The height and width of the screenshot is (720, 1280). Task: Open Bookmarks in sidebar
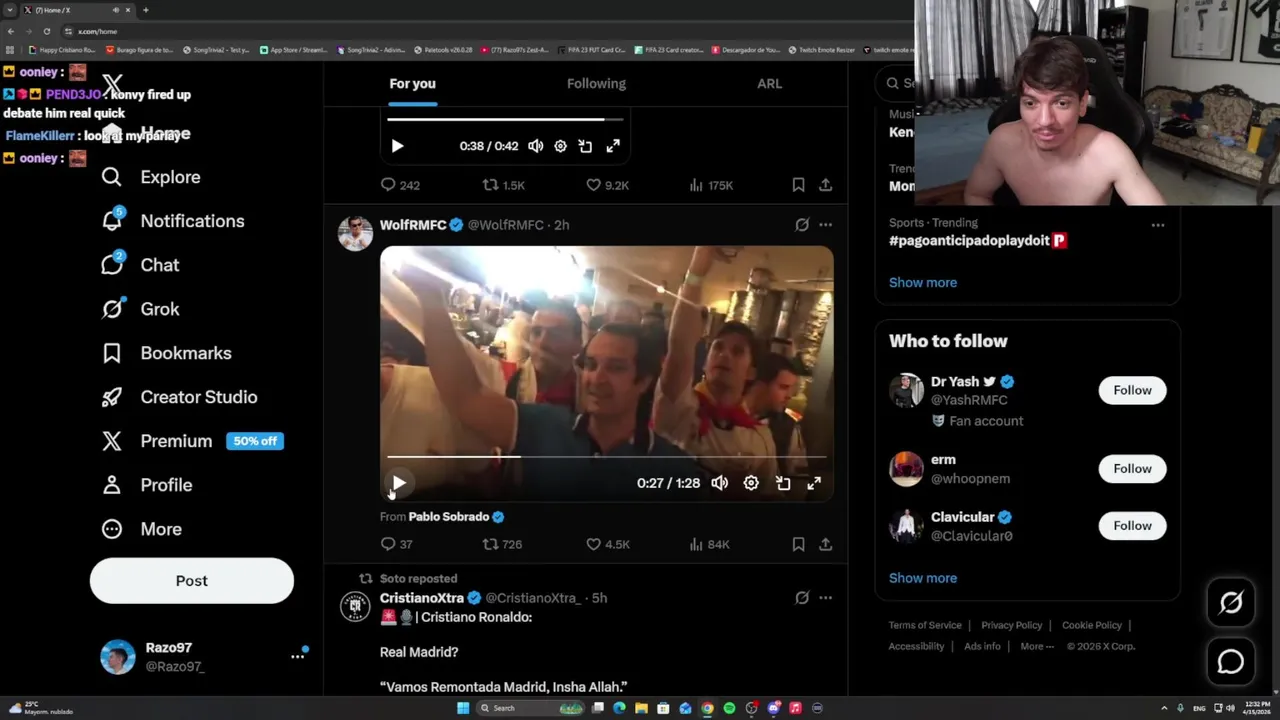point(166,353)
